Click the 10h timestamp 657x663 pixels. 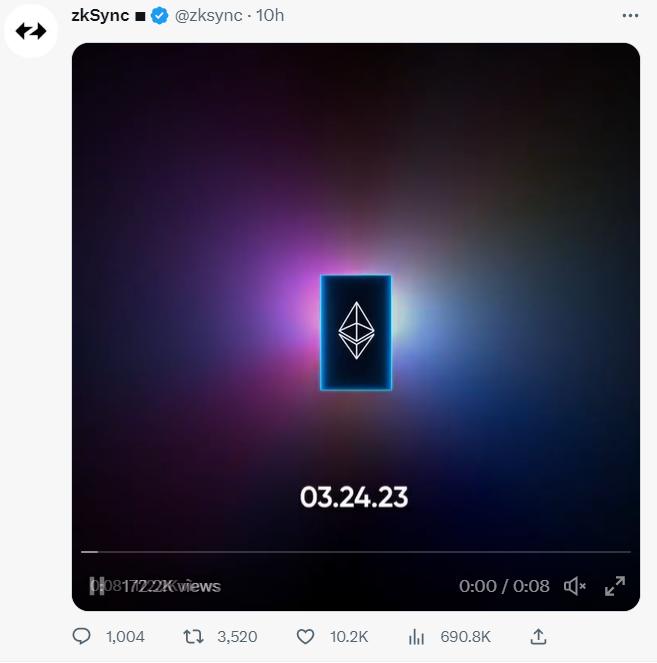click(270, 16)
